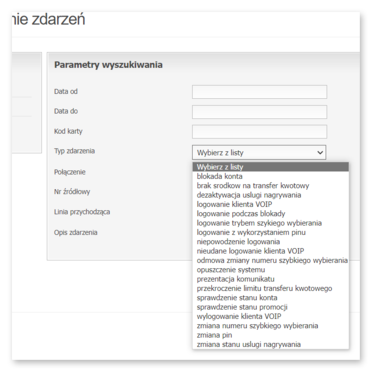This screenshot has width=370, height=370.
Task: Select 'brak srodkow na transfer kwotowy'
Action: (271, 186)
